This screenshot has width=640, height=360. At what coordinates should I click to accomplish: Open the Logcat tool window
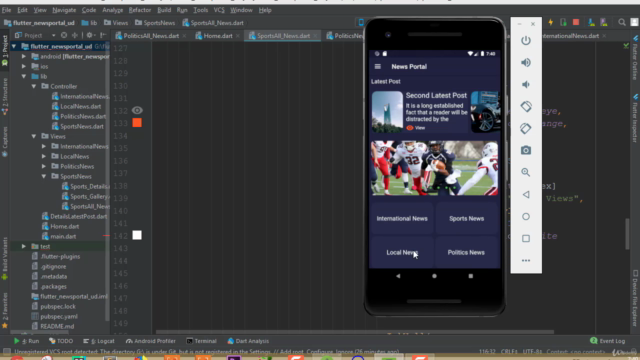pyautogui.click(x=99, y=341)
